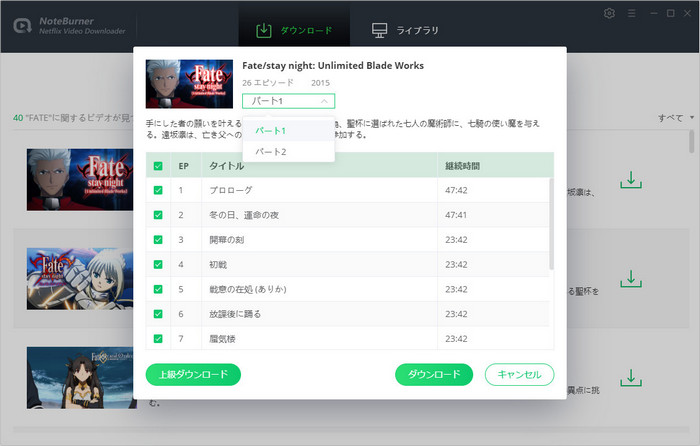Click the green ダウンロード button in dialog
700x446 pixels.
[434, 374]
